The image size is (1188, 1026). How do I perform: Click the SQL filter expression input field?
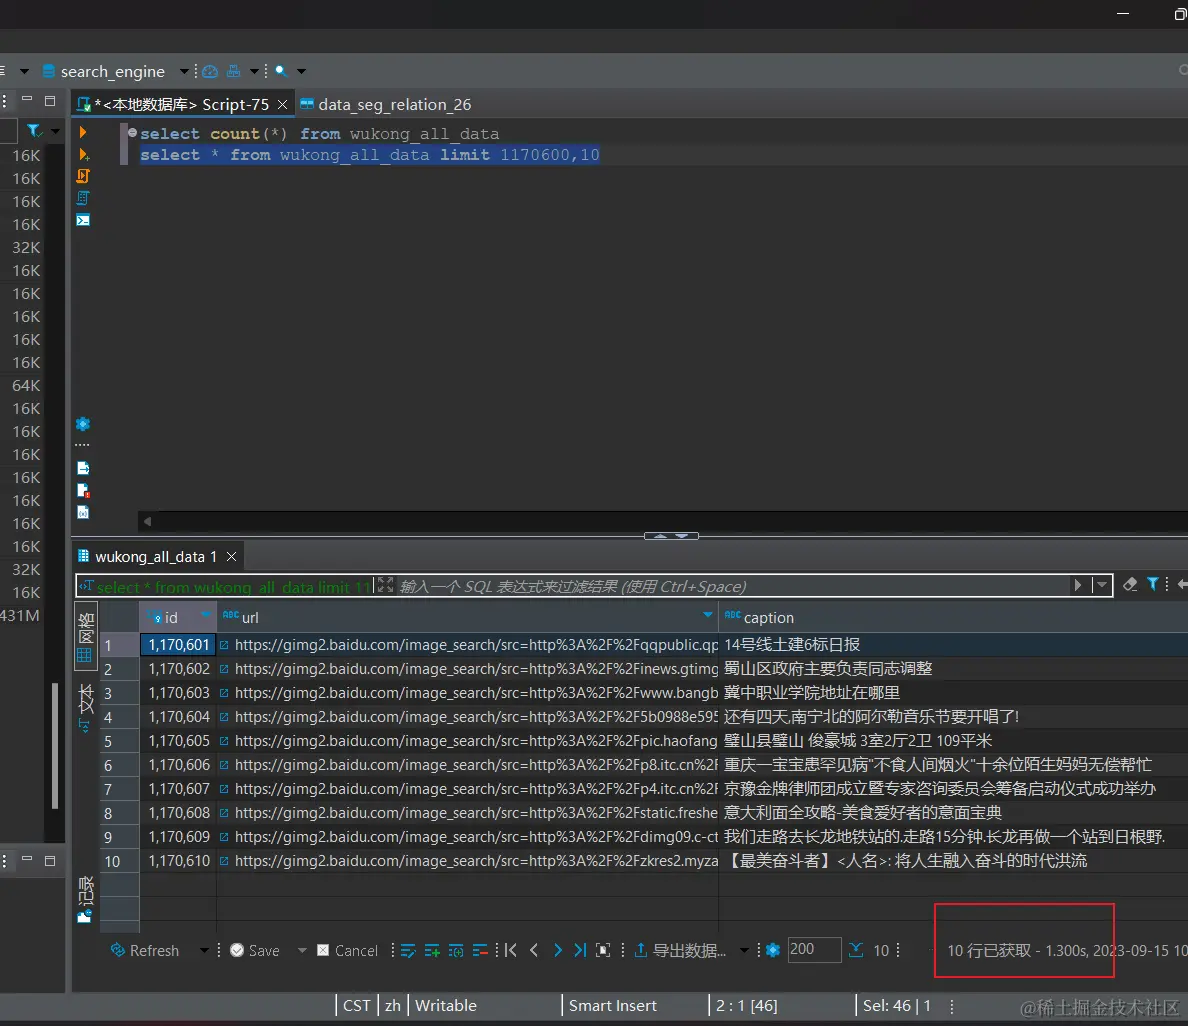[732, 586]
